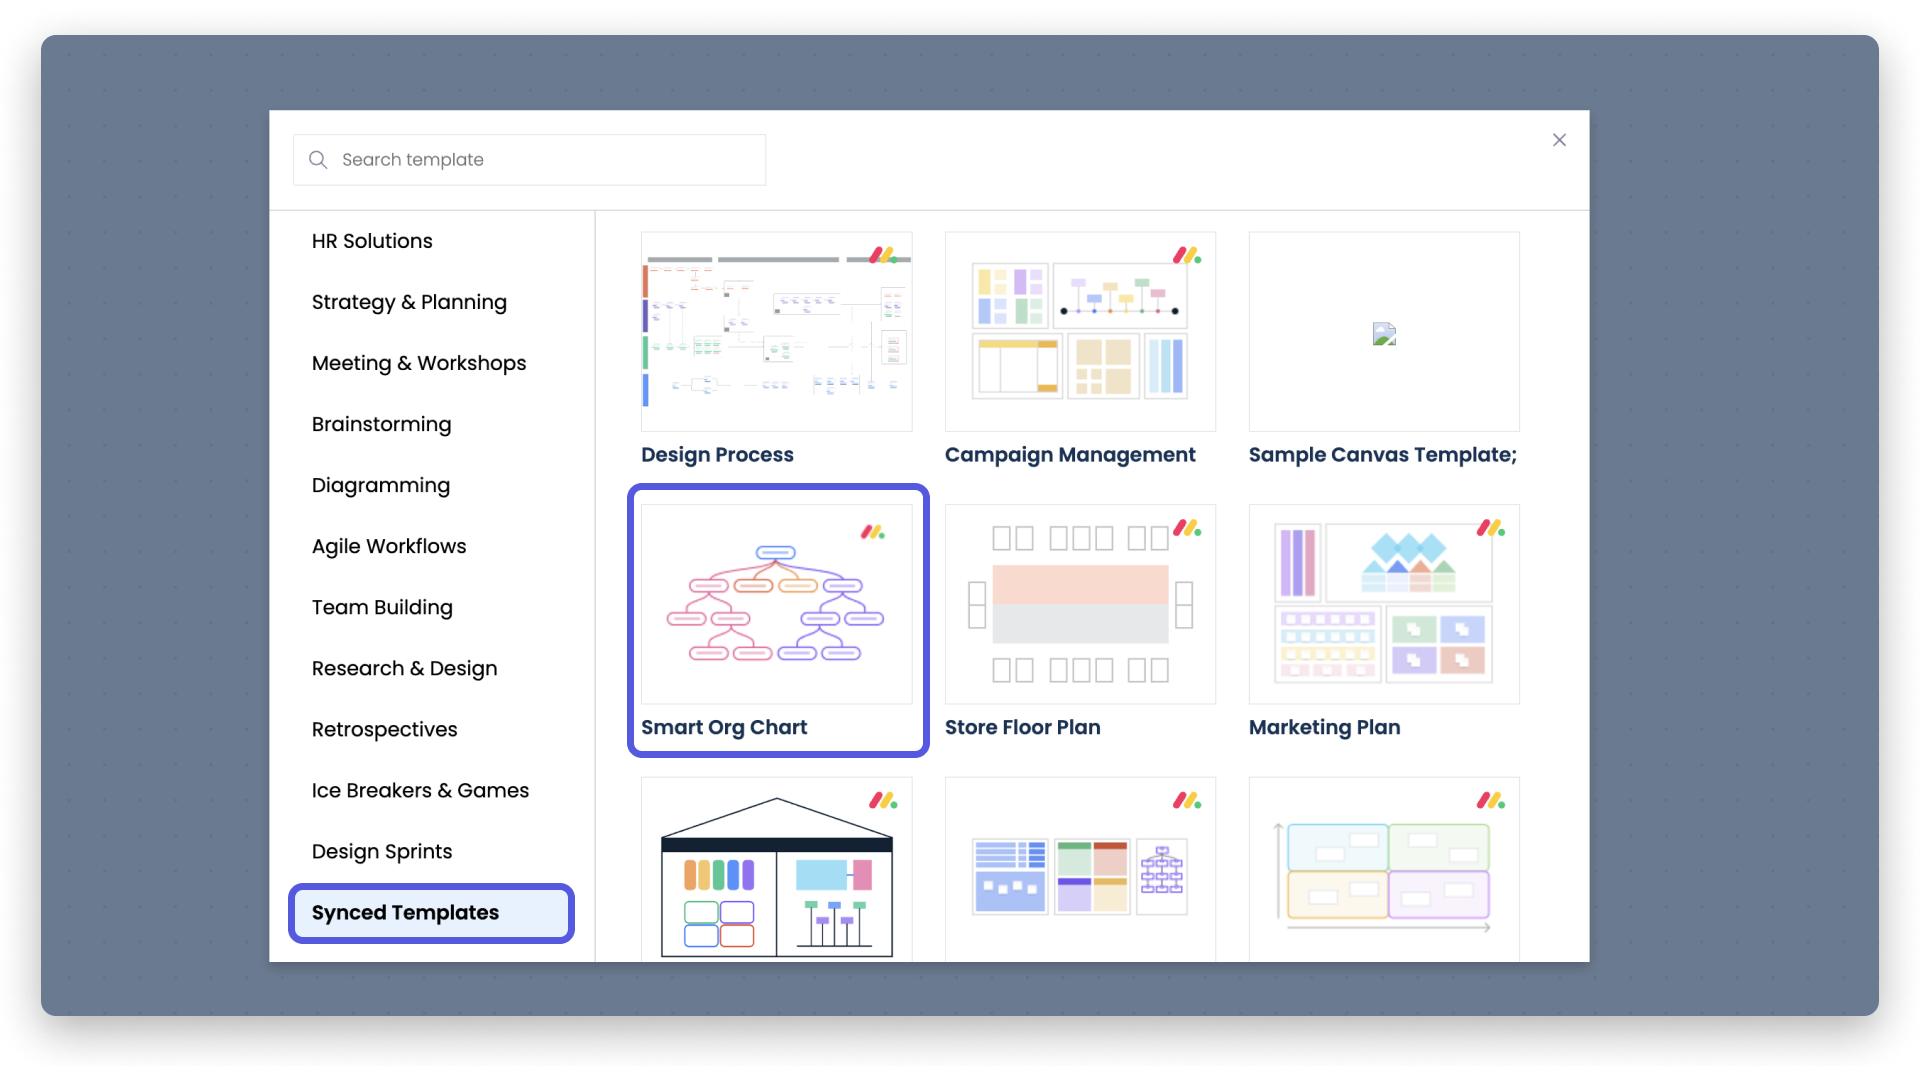Click broken image icon in Sample Canvas card

pos(1384,334)
